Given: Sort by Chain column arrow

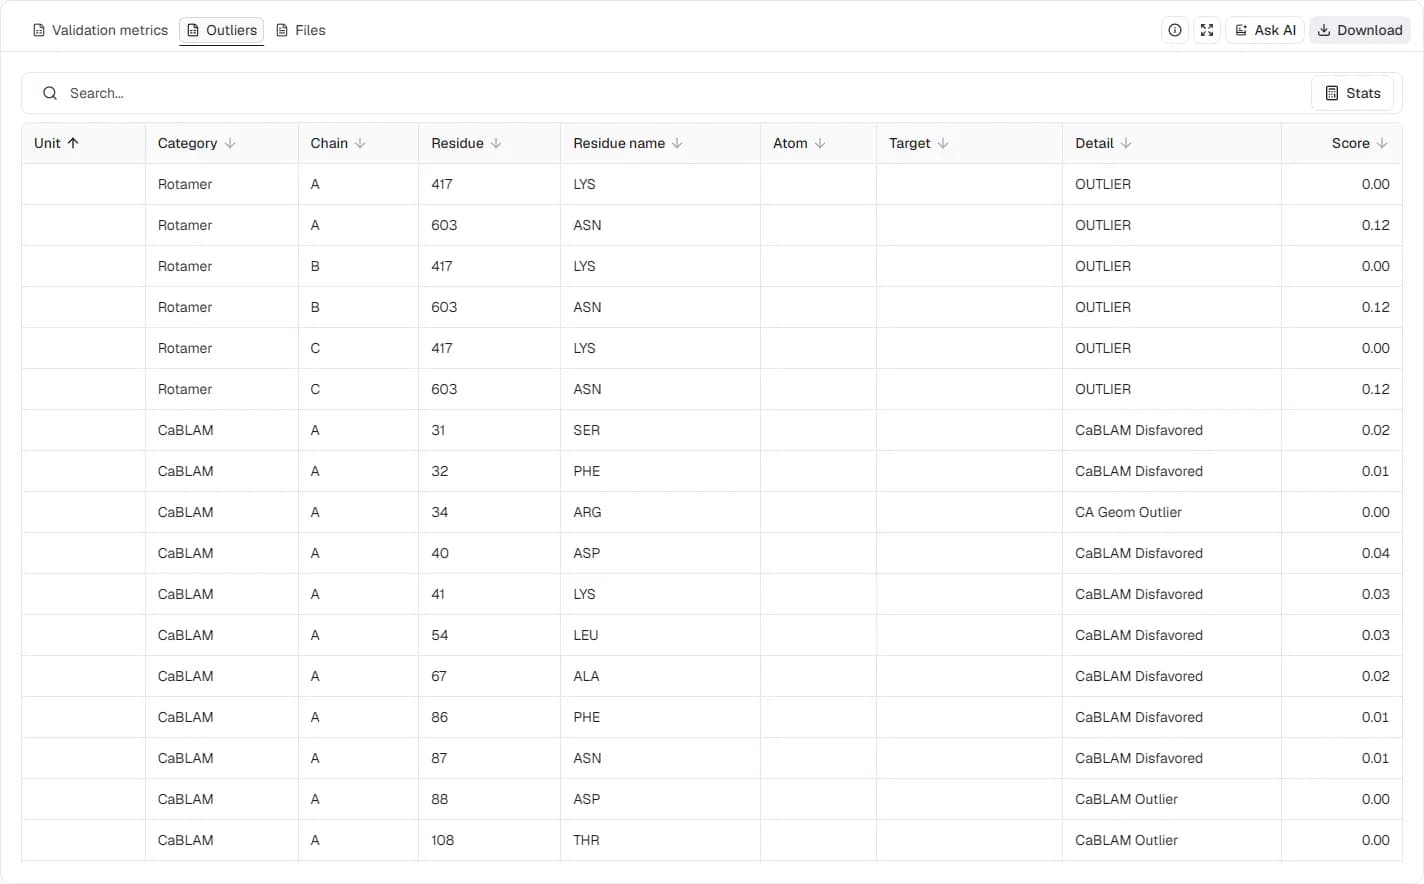Looking at the screenshot, I should pyautogui.click(x=360, y=143).
